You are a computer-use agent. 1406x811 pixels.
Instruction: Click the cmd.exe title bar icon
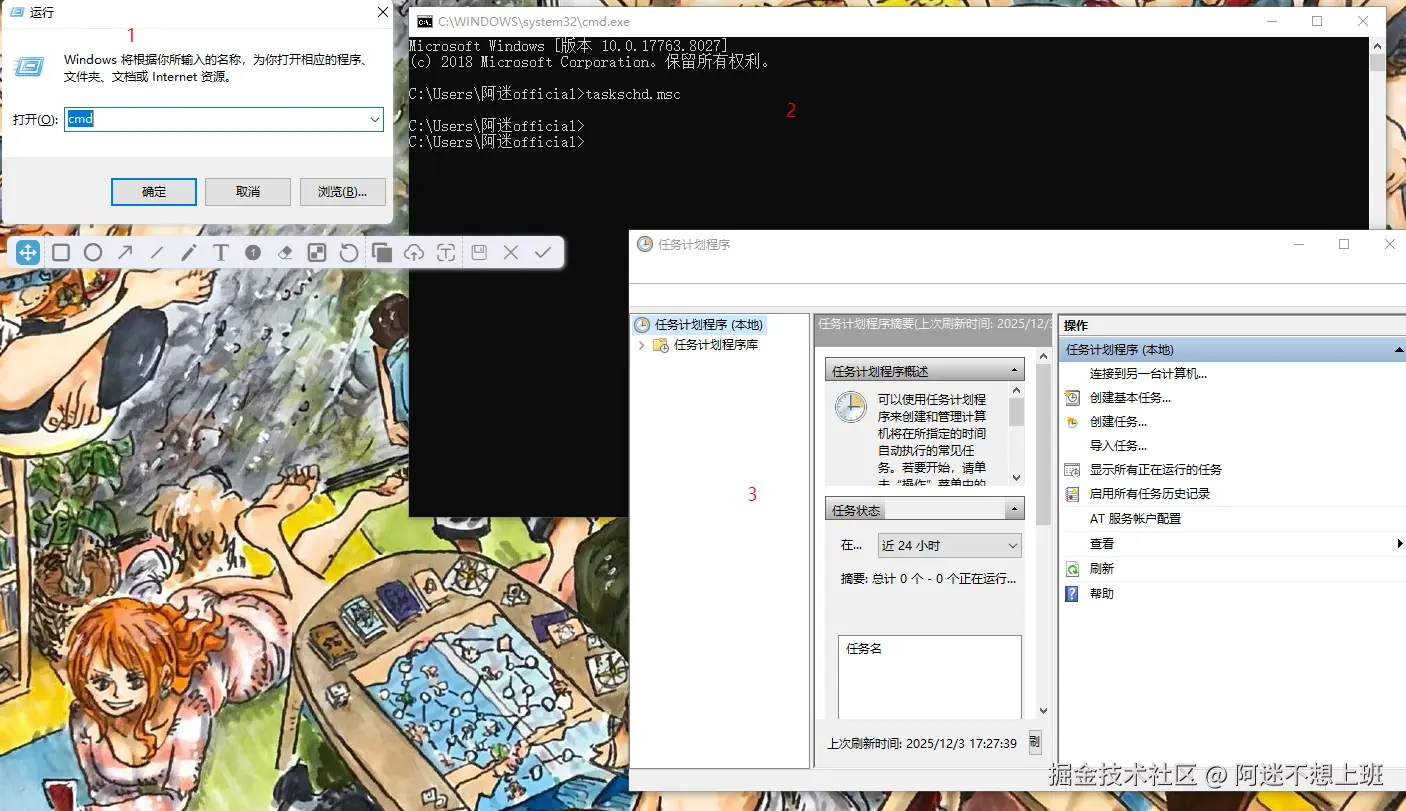click(424, 21)
